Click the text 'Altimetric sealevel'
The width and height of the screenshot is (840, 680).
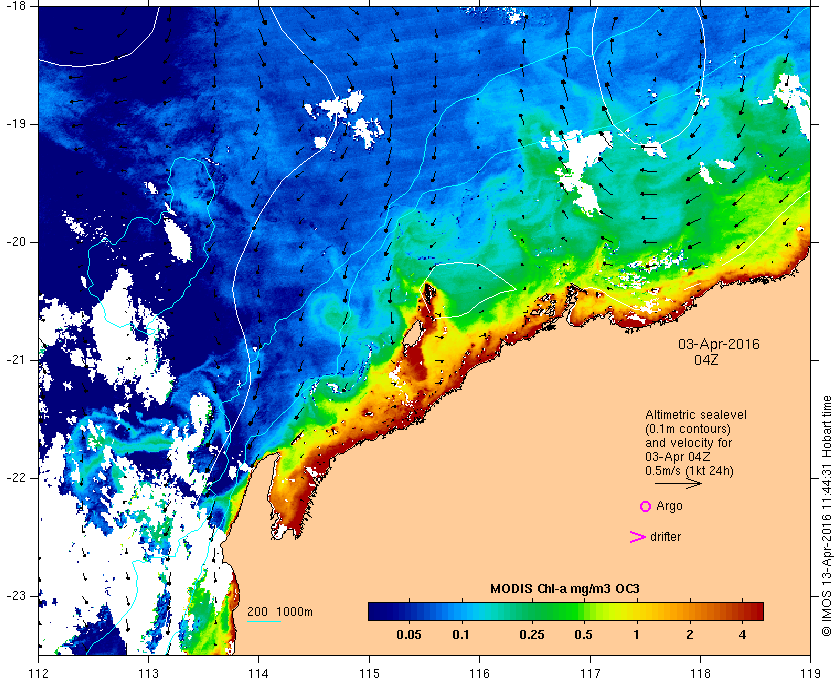(x=696, y=415)
